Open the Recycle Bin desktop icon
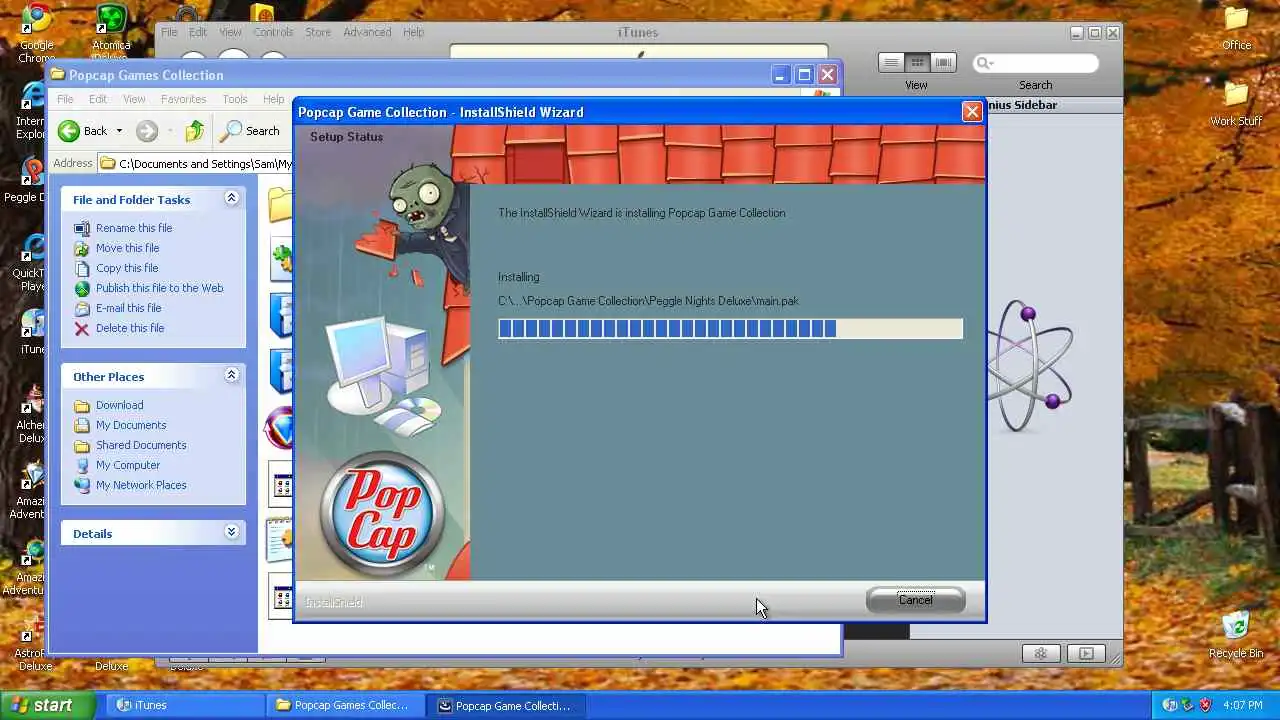Screen dimensions: 1280x720 tap(1236, 634)
